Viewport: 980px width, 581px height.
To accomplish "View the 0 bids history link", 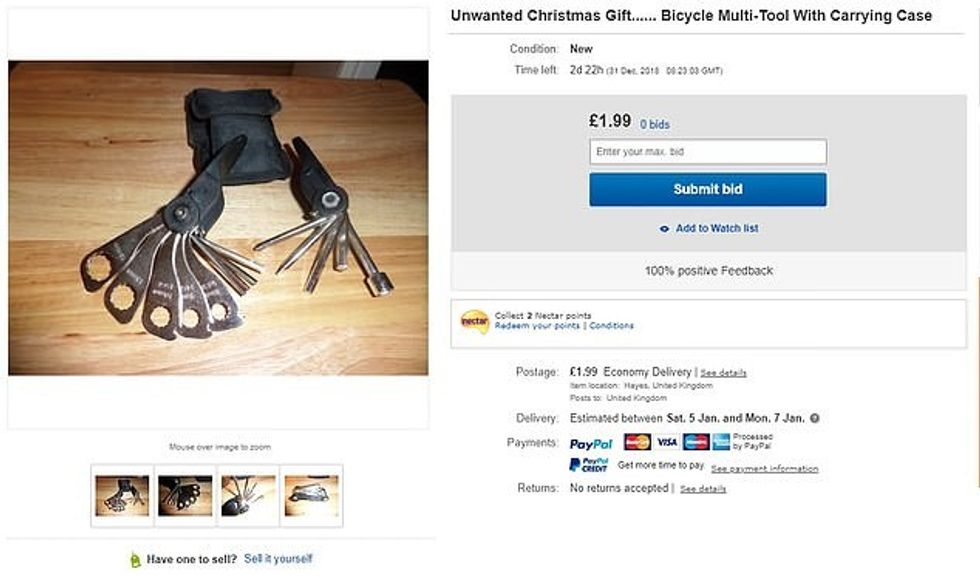I will (x=654, y=124).
